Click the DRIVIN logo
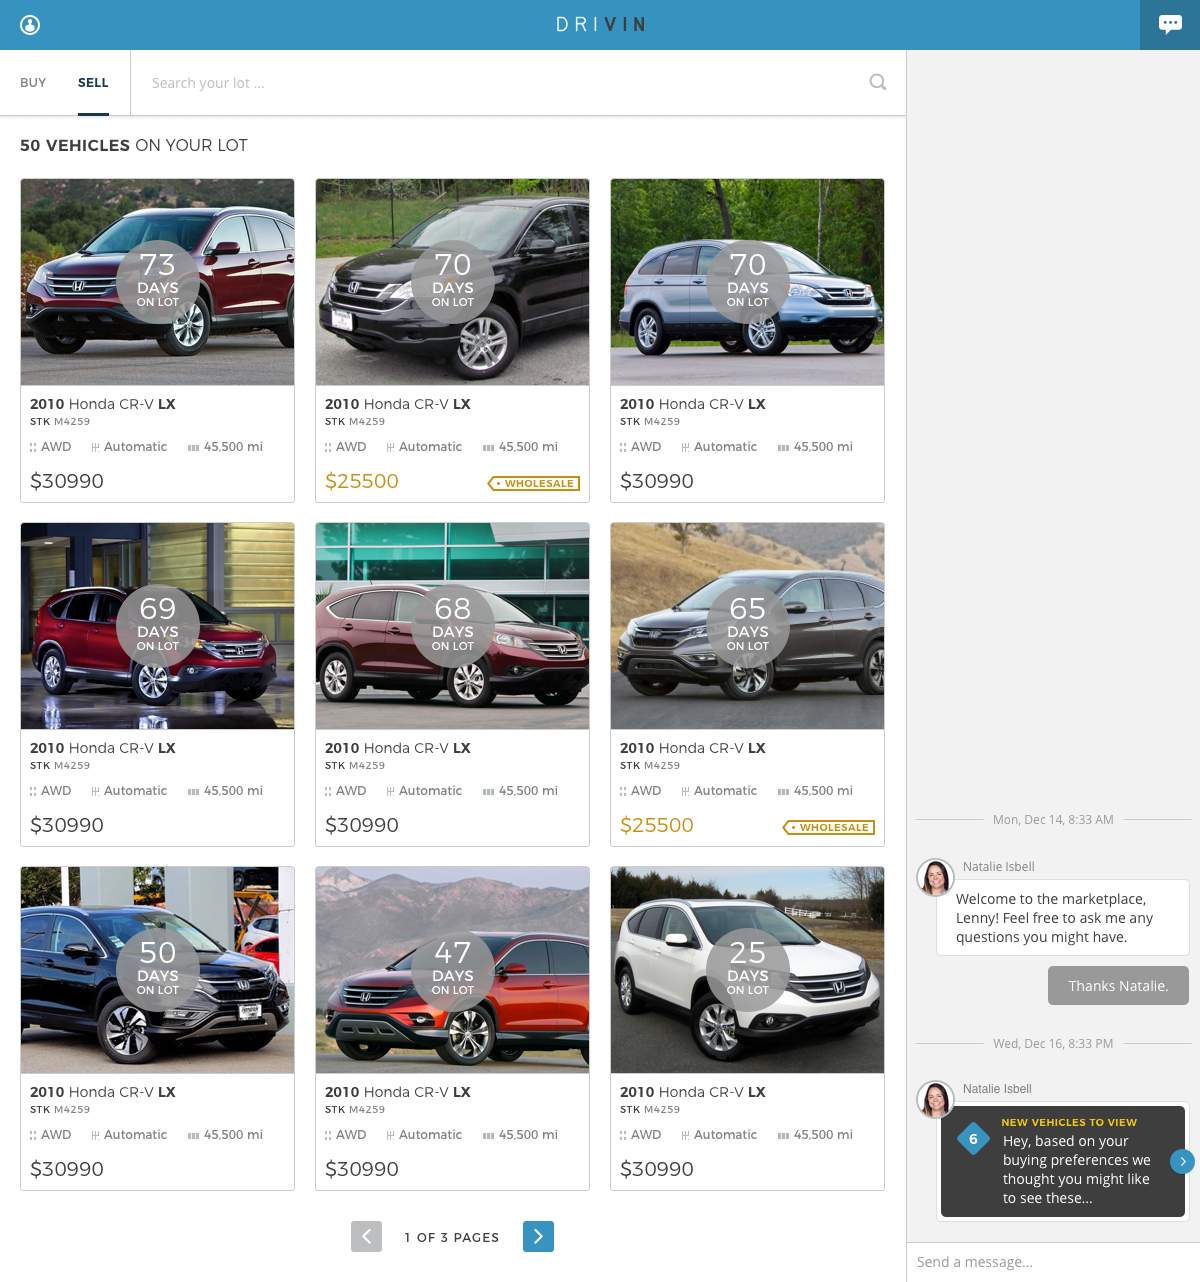 click(600, 25)
